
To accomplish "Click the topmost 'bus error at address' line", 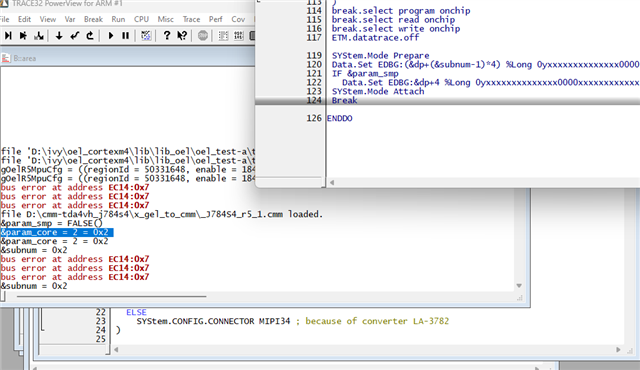I will 75,187.
